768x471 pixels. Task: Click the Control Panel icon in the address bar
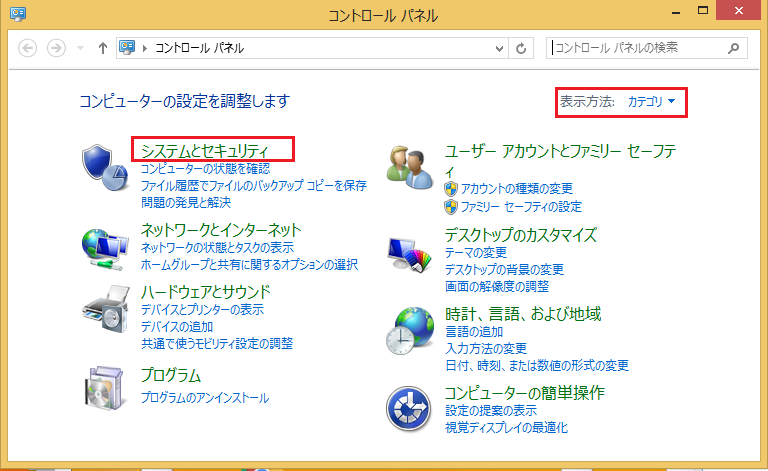point(127,47)
